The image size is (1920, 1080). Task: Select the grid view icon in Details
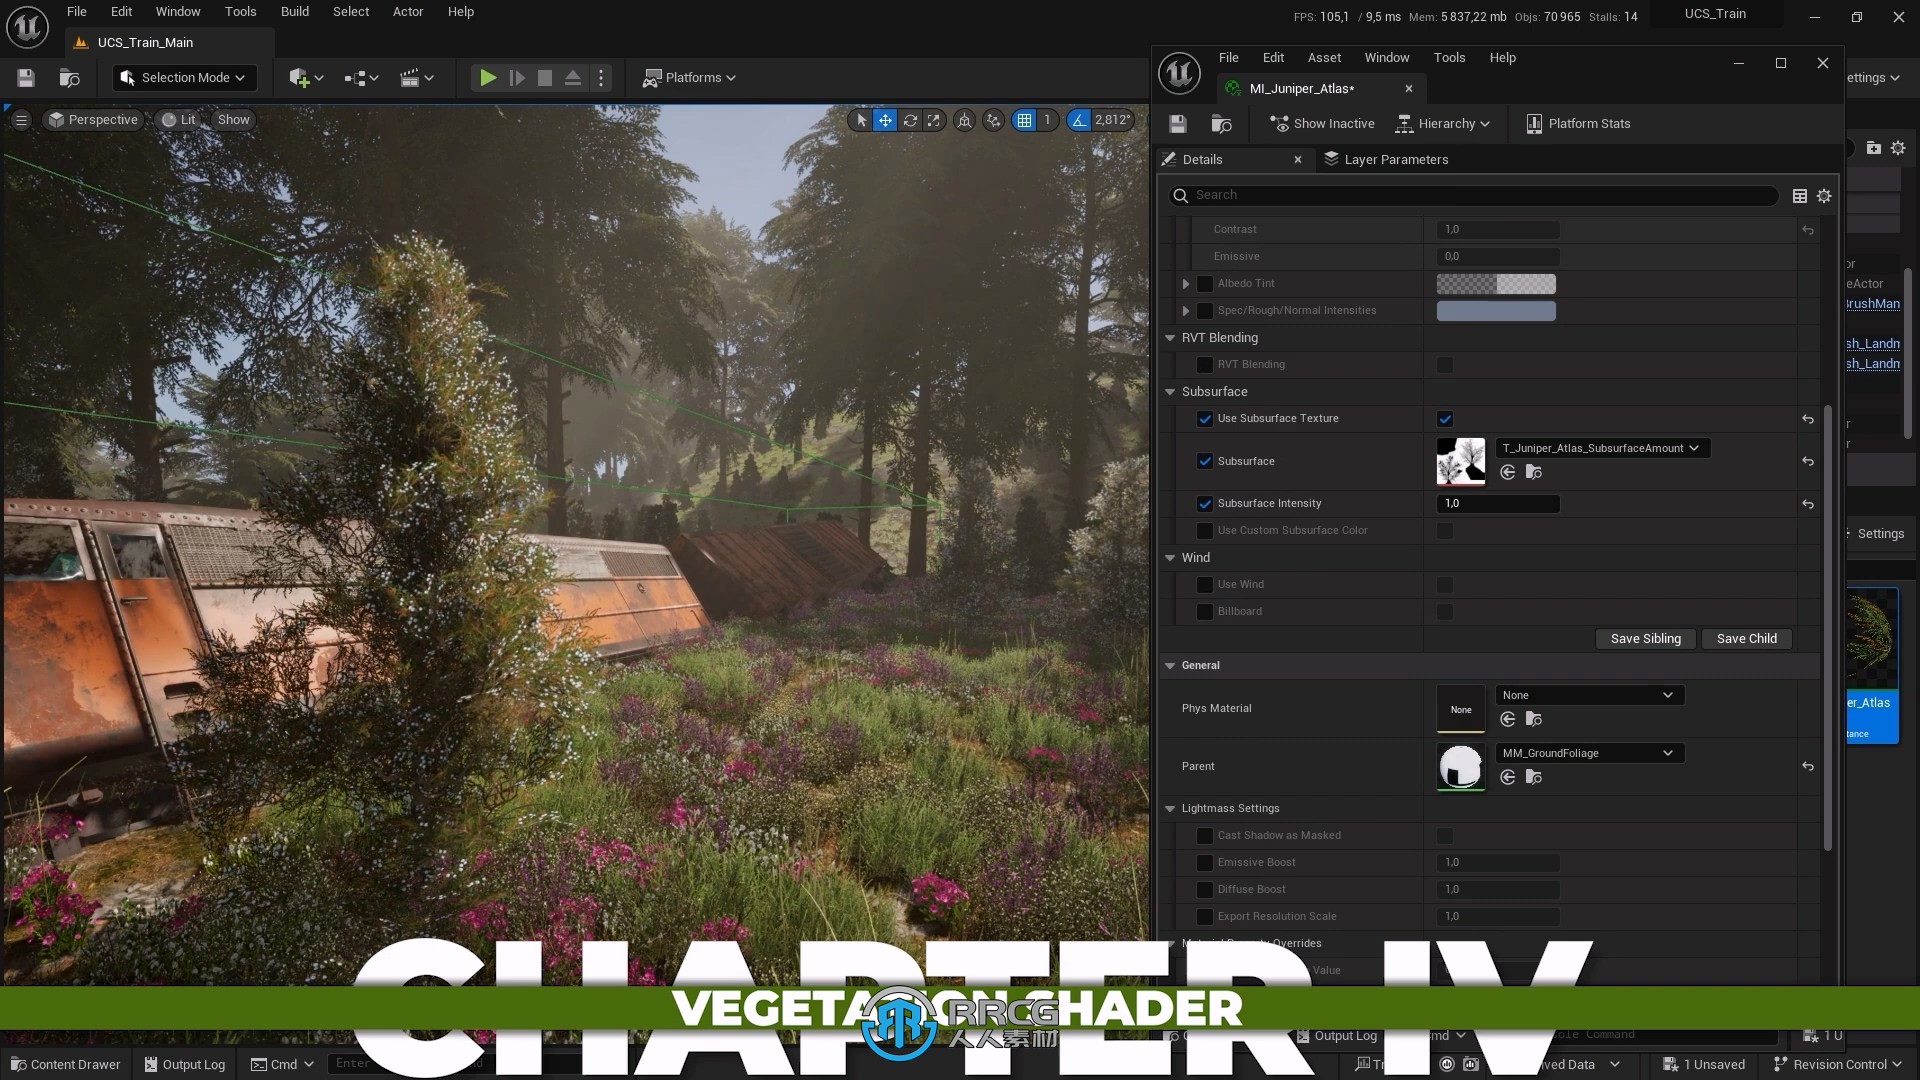1800,195
